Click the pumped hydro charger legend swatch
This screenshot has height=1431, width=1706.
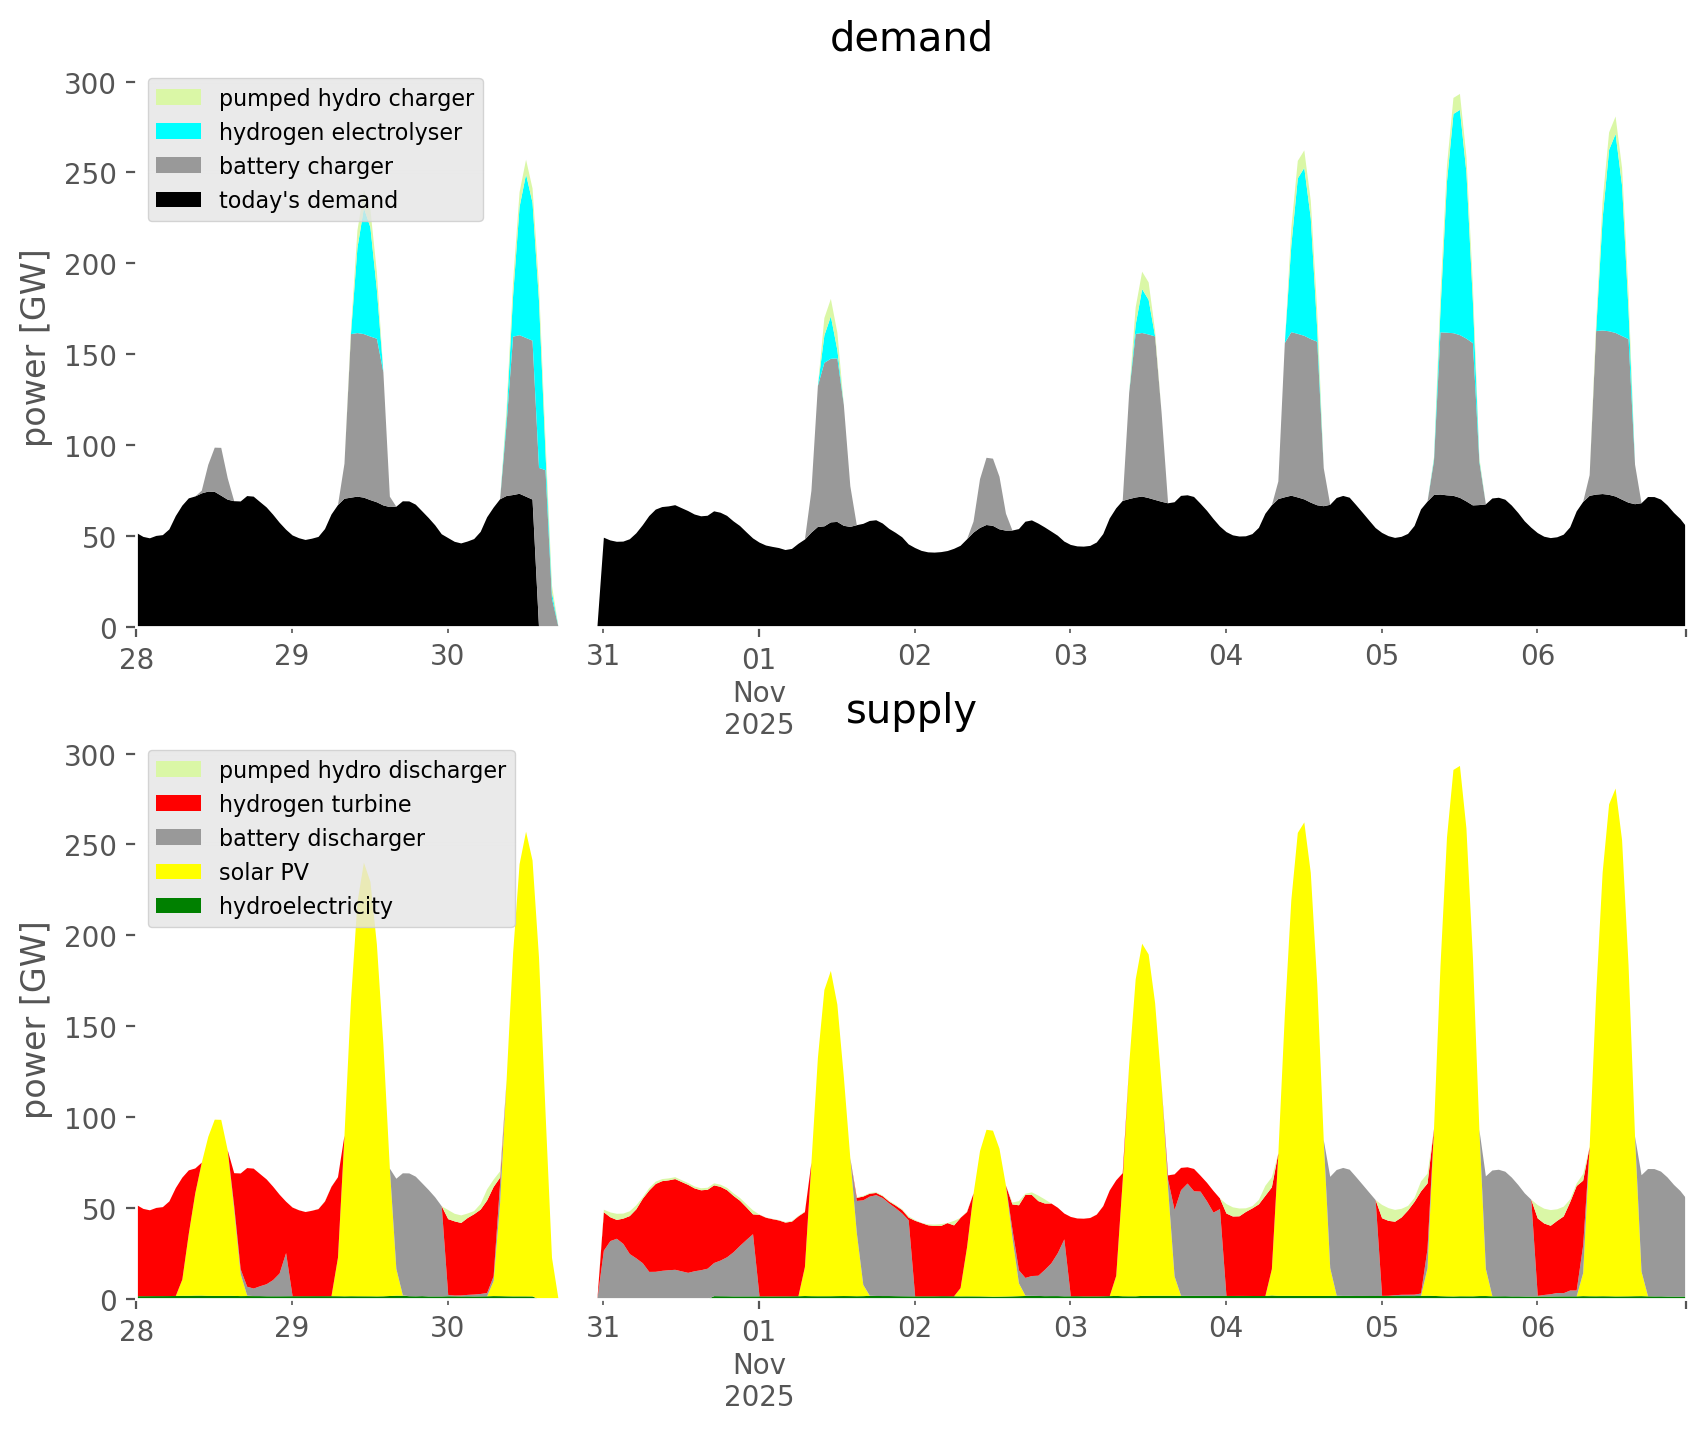point(179,98)
